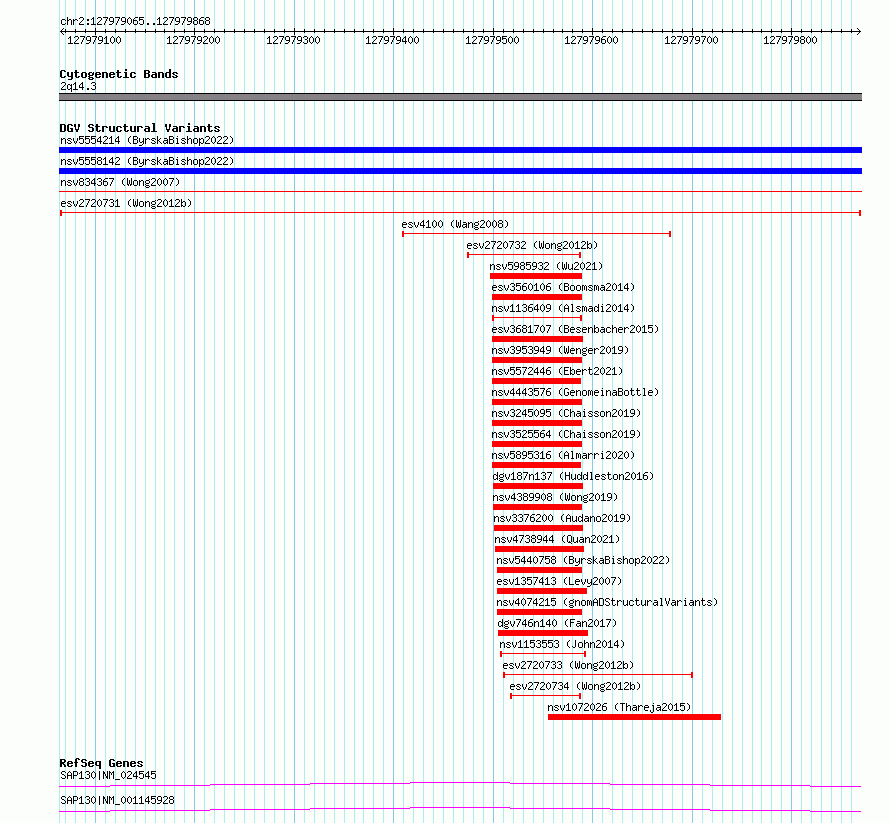Click the nsv5554214 (ByrskaBishop2022) variant label
This screenshot has width=890, height=823.
(x=147, y=140)
